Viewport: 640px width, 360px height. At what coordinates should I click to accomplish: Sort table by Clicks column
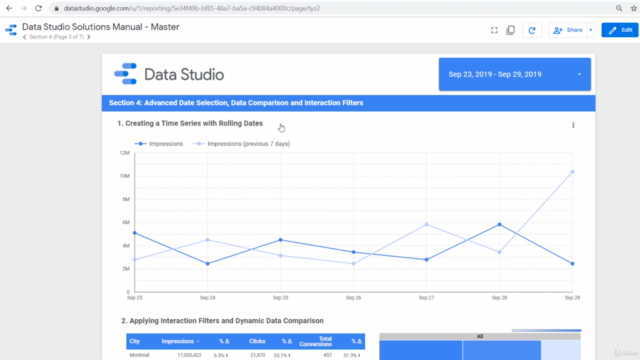click(x=257, y=341)
